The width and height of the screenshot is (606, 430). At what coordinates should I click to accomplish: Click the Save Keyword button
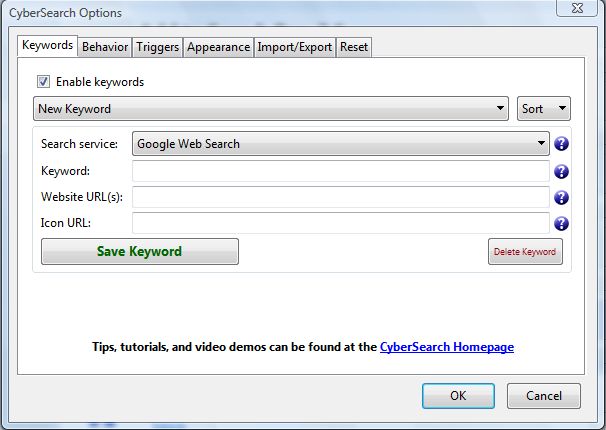point(140,252)
